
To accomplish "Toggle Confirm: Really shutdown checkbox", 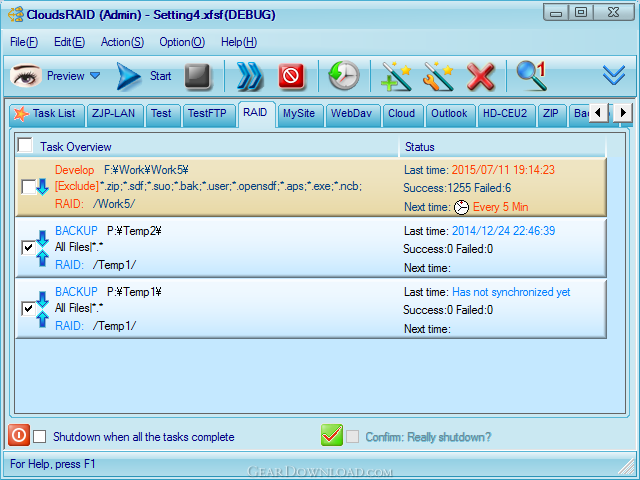I will (353, 436).
